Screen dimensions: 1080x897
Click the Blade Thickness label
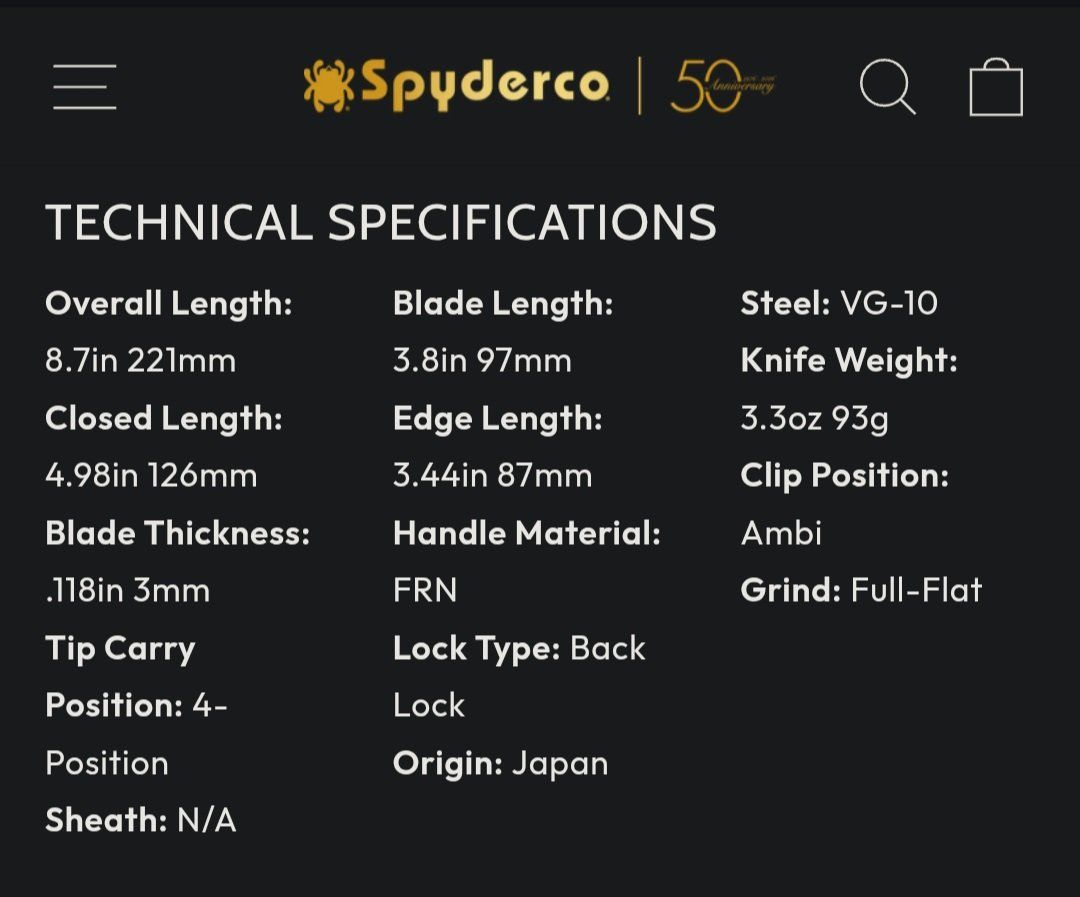[178, 533]
